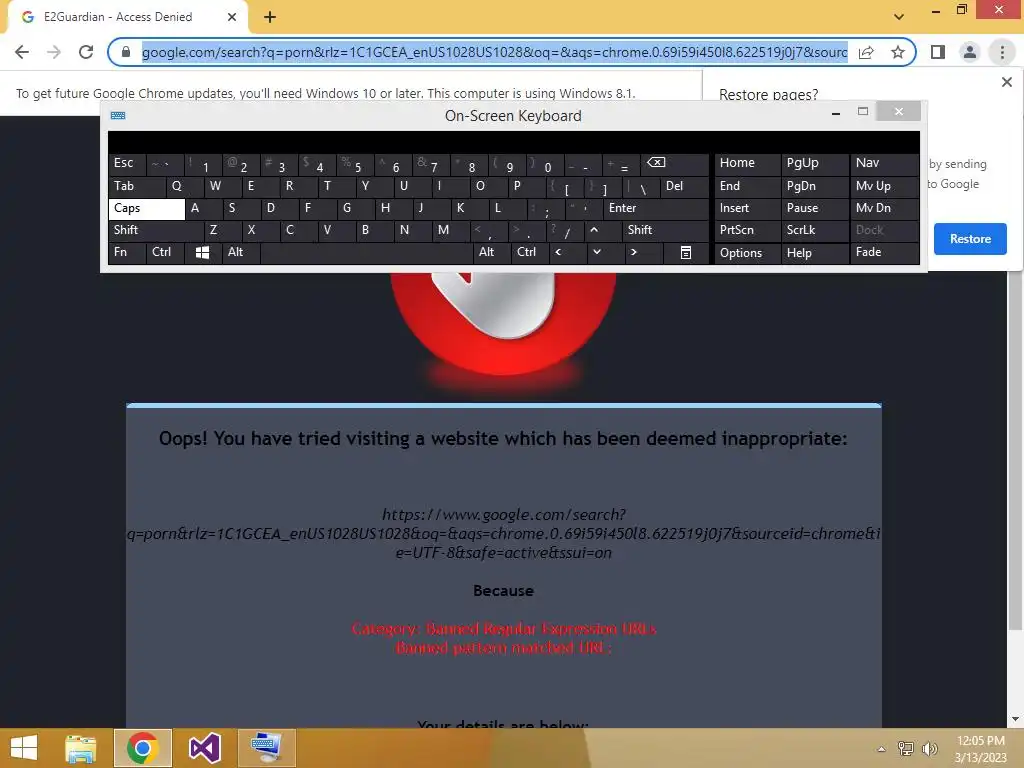This screenshot has width=1024, height=768.
Task: Share this page via the share icon
Action: [x=867, y=52]
